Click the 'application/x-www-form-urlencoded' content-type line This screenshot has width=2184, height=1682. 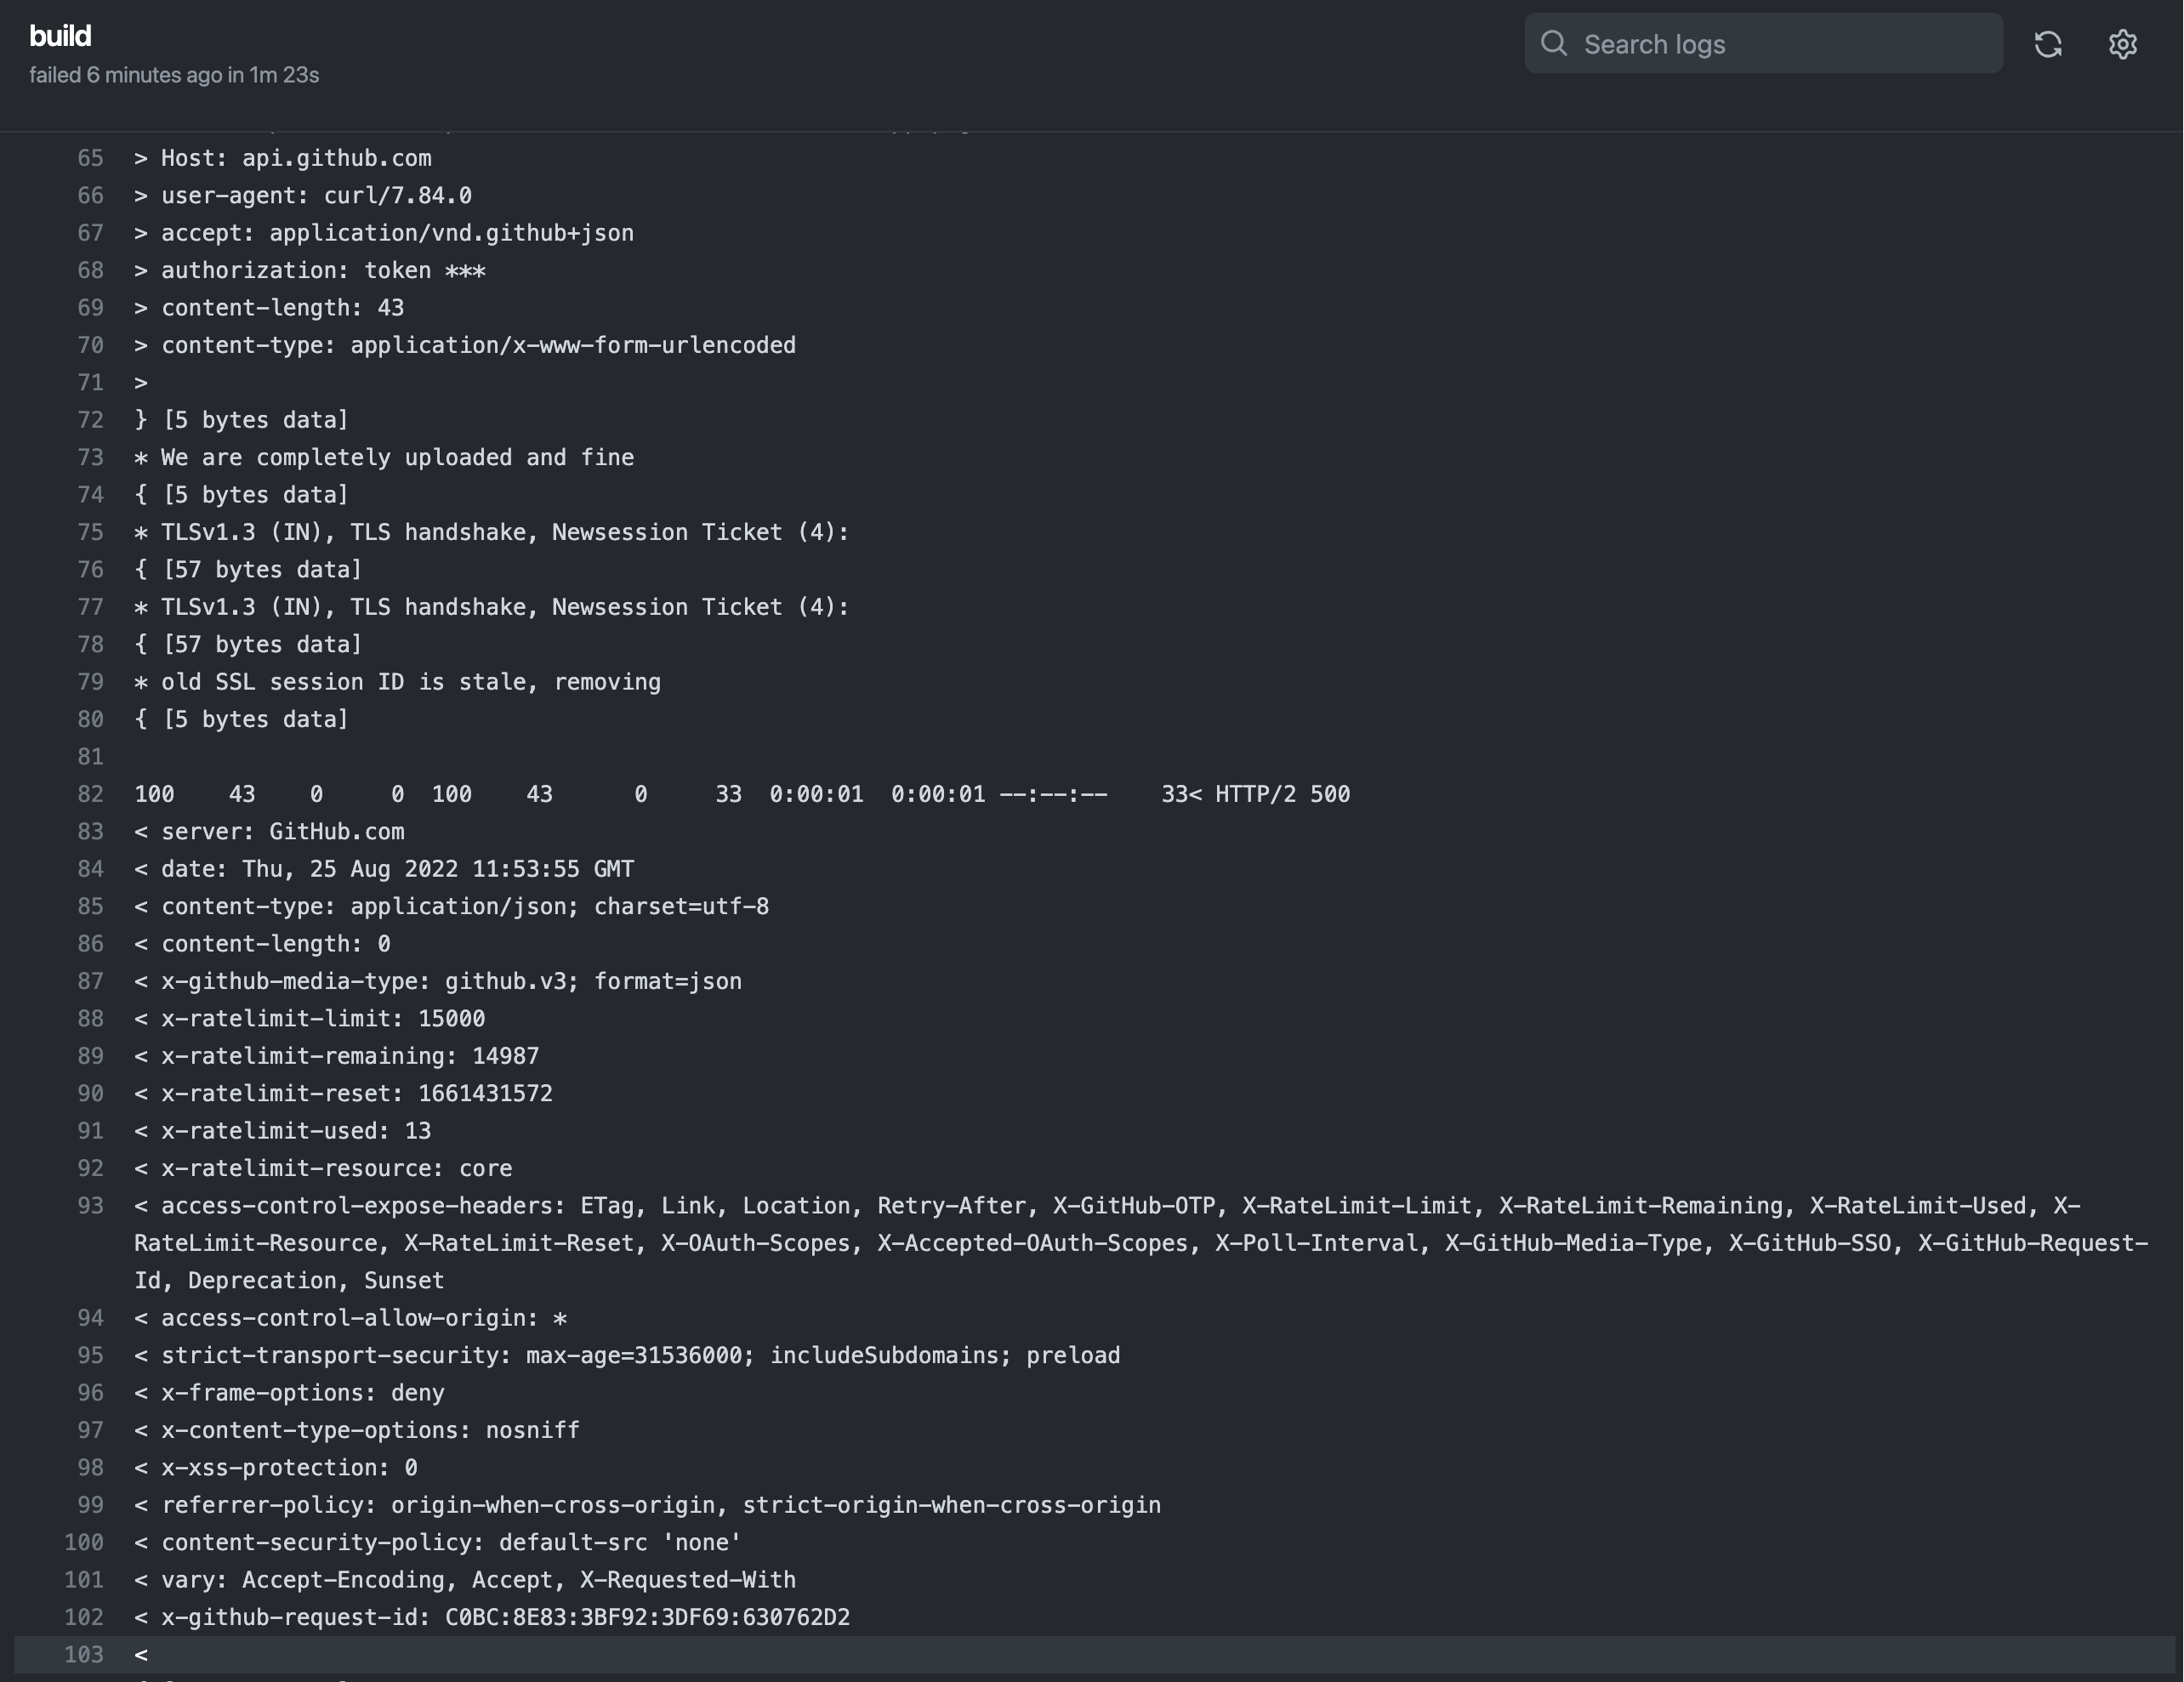pos(465,345)
